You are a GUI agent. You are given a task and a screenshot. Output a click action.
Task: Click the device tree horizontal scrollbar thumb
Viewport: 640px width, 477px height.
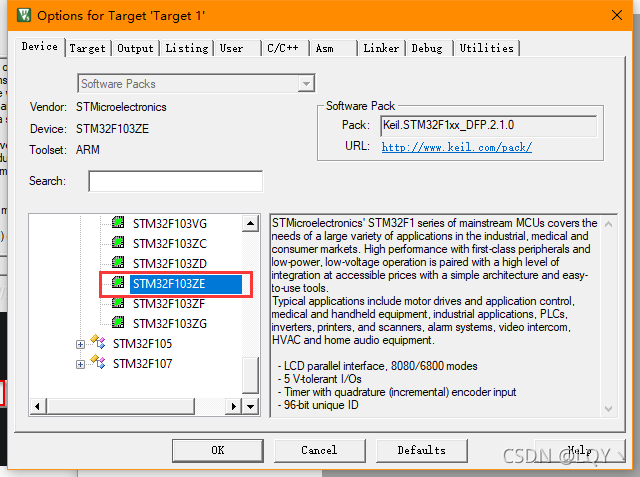pos(121,406)
